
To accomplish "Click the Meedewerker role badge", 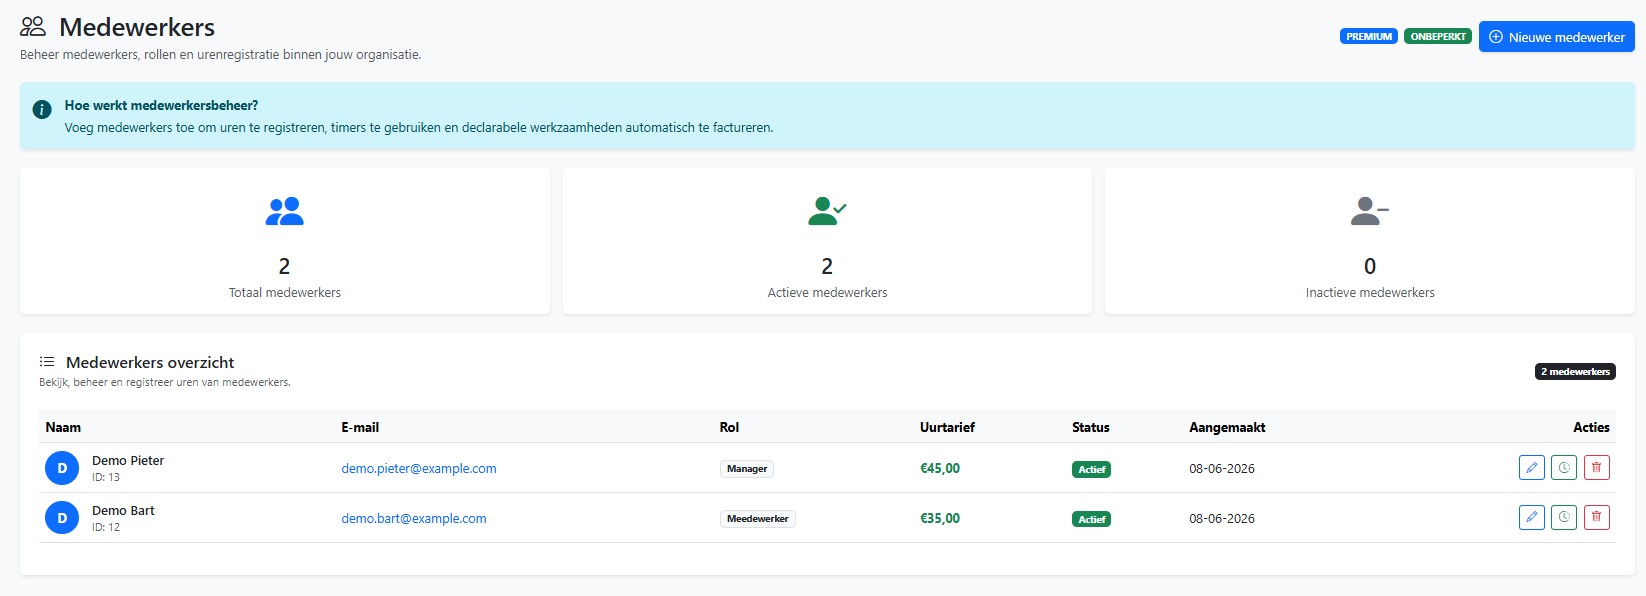I will click(x=758, y=519).
